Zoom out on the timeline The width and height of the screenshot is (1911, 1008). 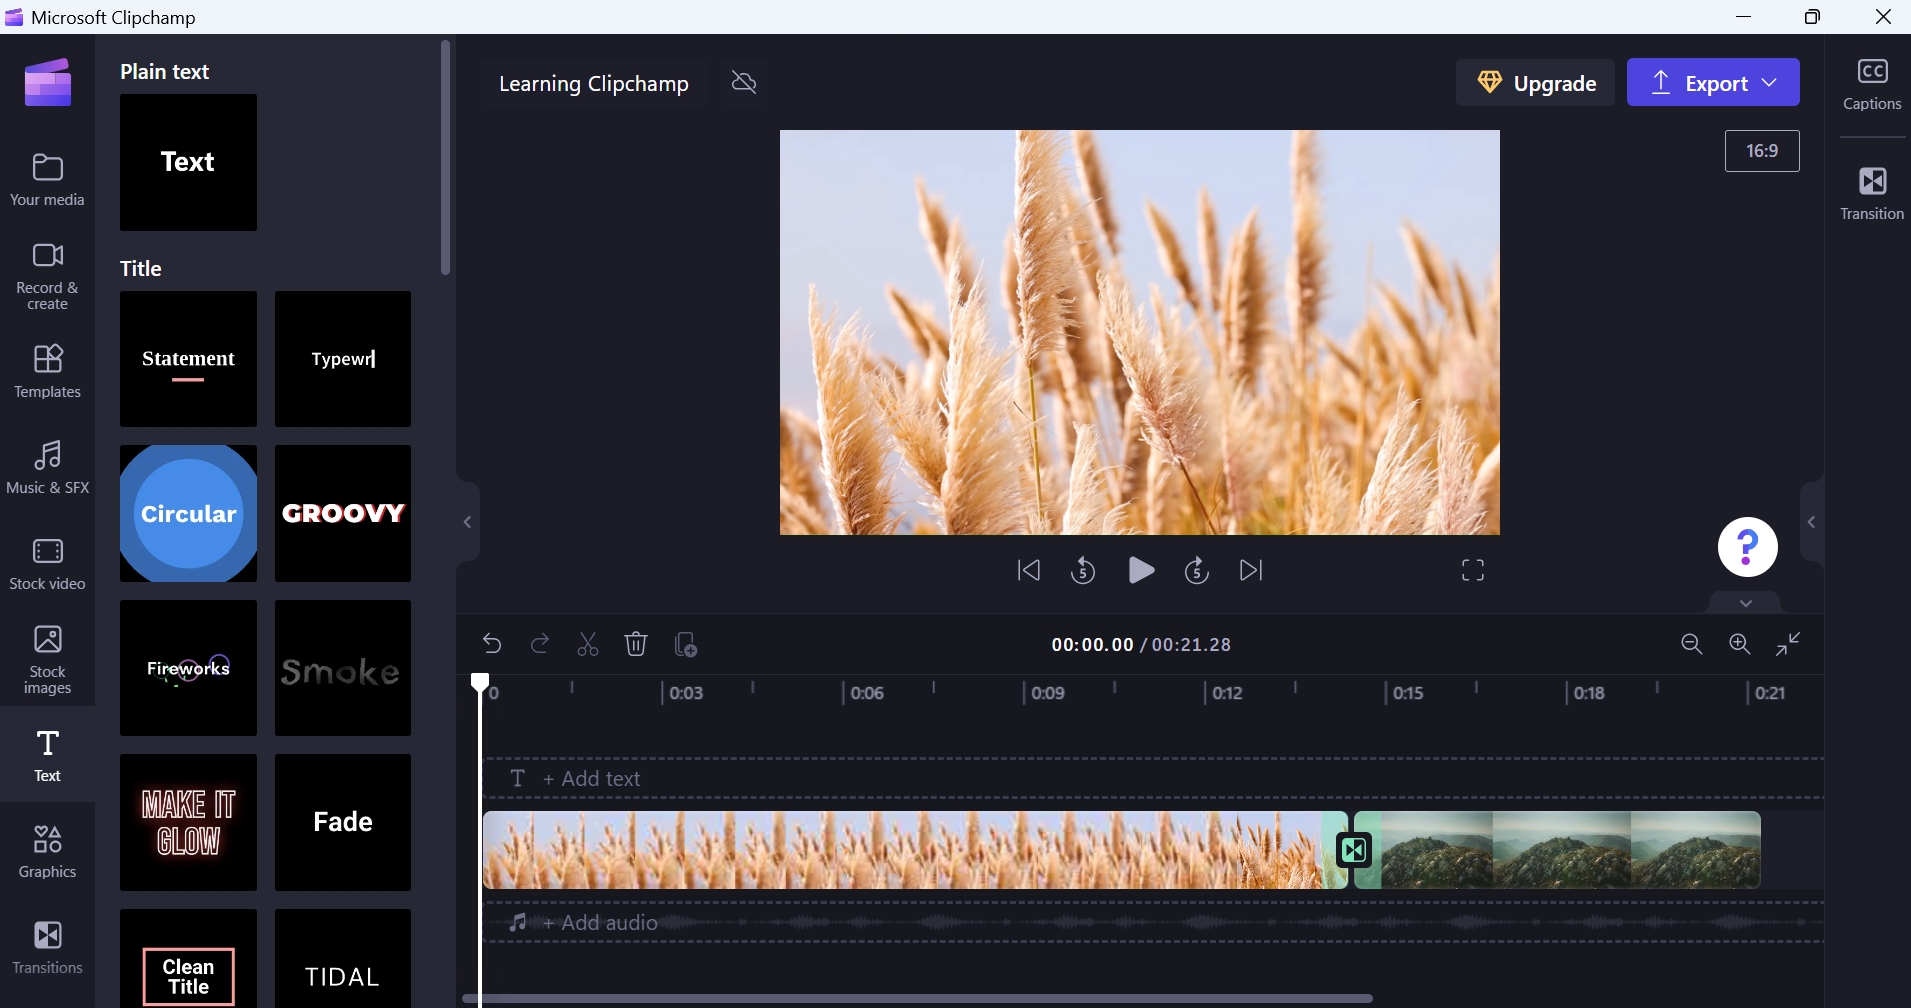1692,644
